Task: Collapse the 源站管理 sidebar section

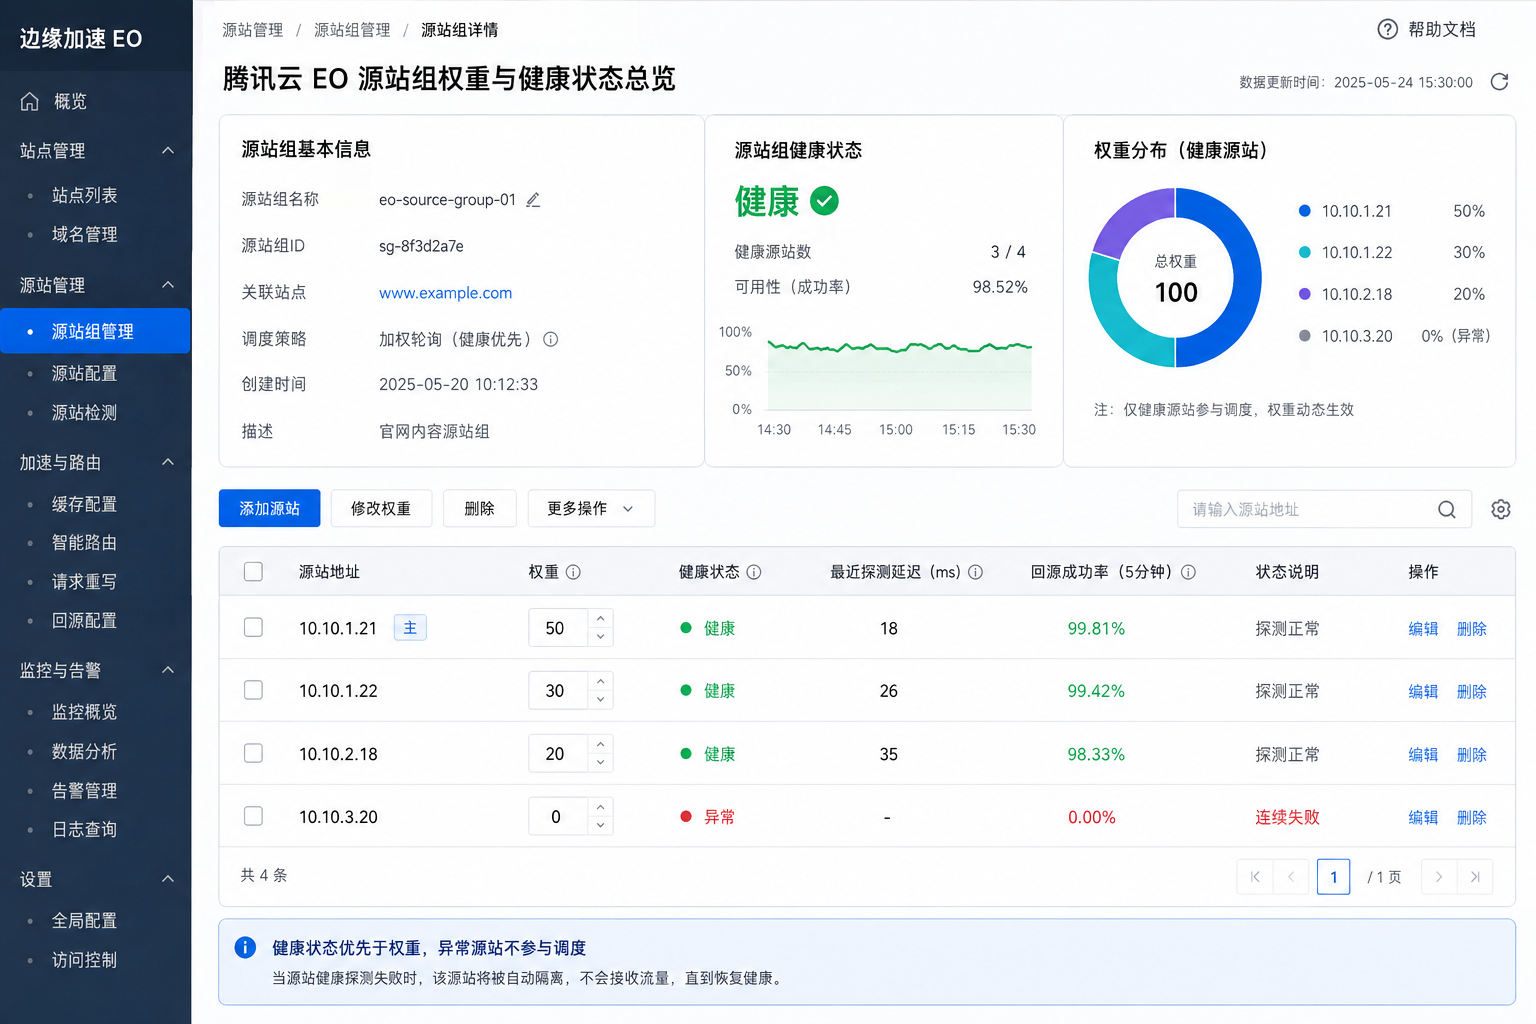Action: 168,285
